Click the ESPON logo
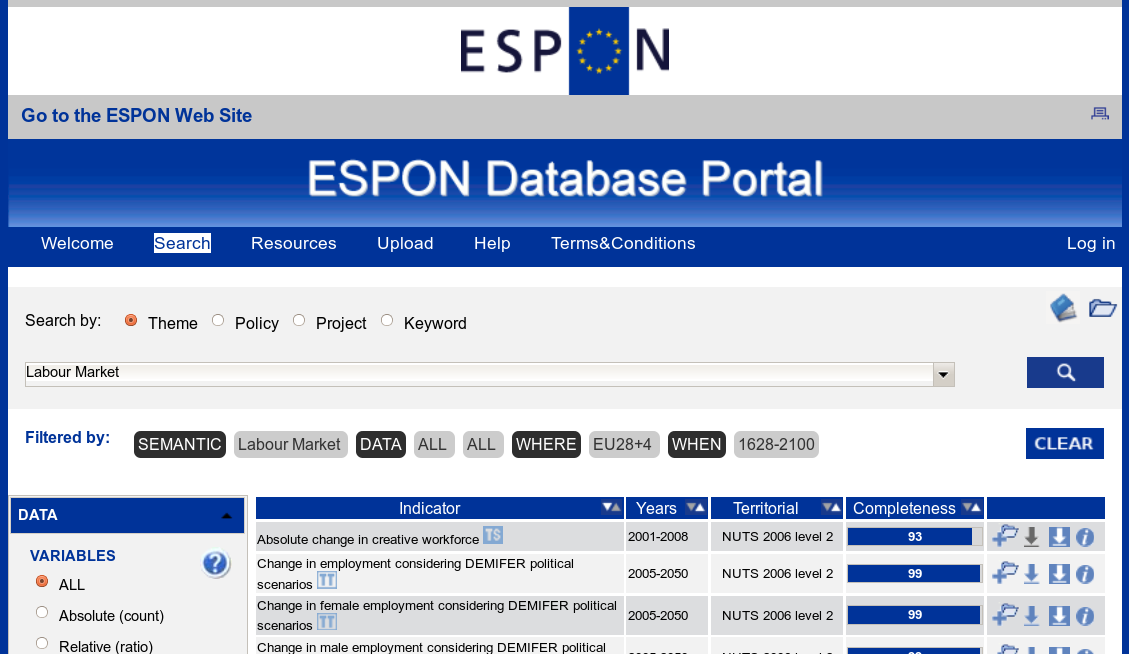 (x=565, y=50)
